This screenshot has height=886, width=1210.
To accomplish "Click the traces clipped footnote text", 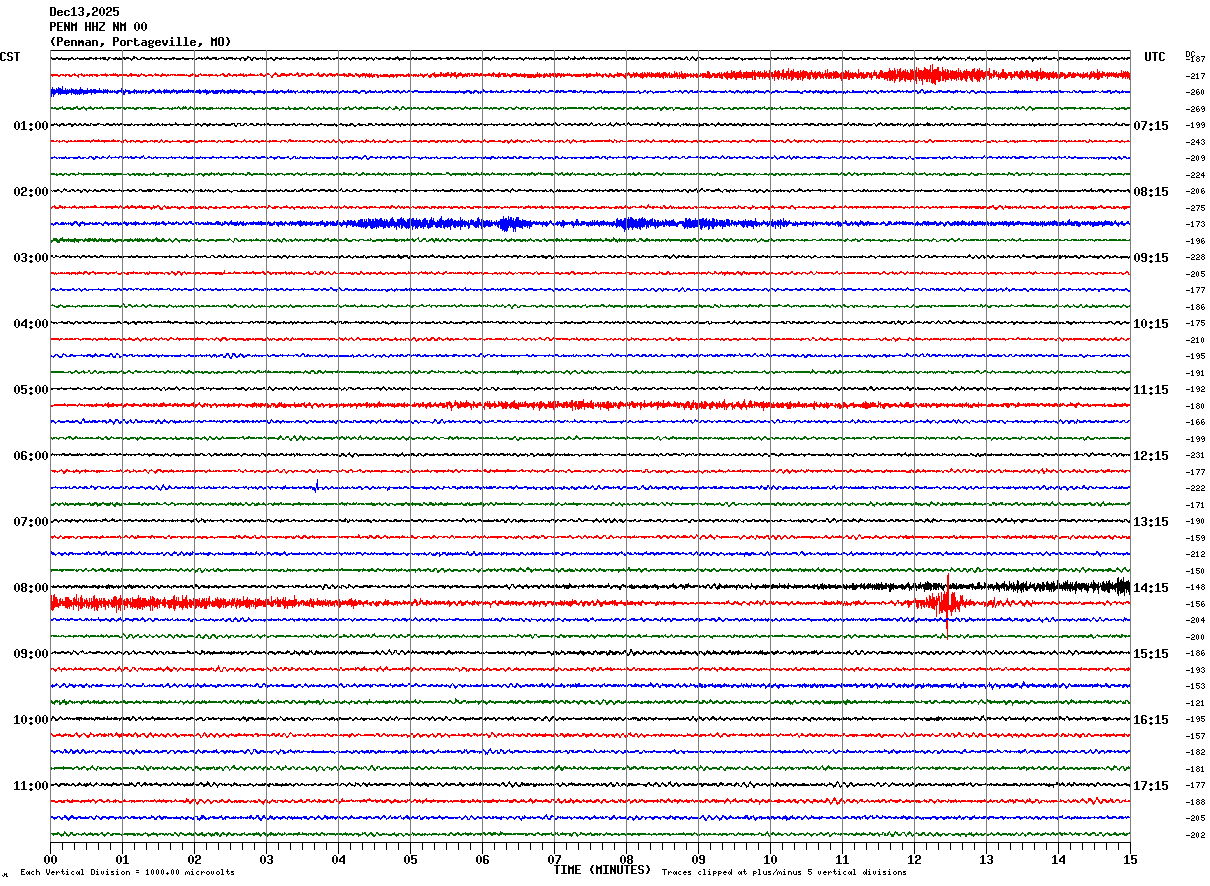I will pyautogui.click(x=784, y=873).
